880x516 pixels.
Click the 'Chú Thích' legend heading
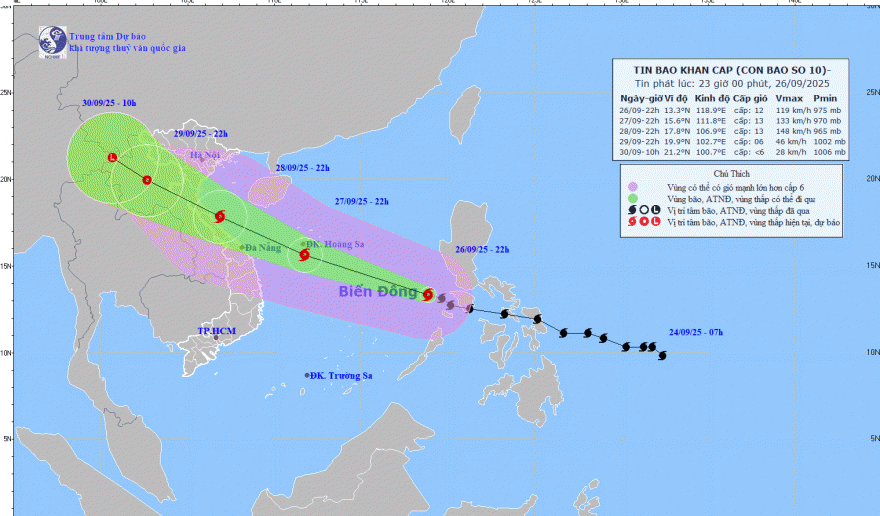point(731,174)
